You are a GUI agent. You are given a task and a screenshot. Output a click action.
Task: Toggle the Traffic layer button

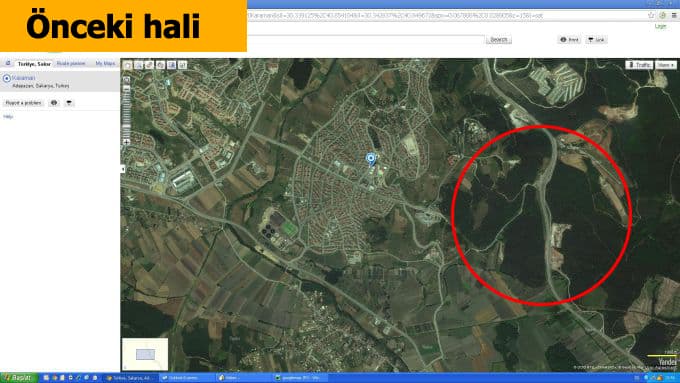coord(639,65)
